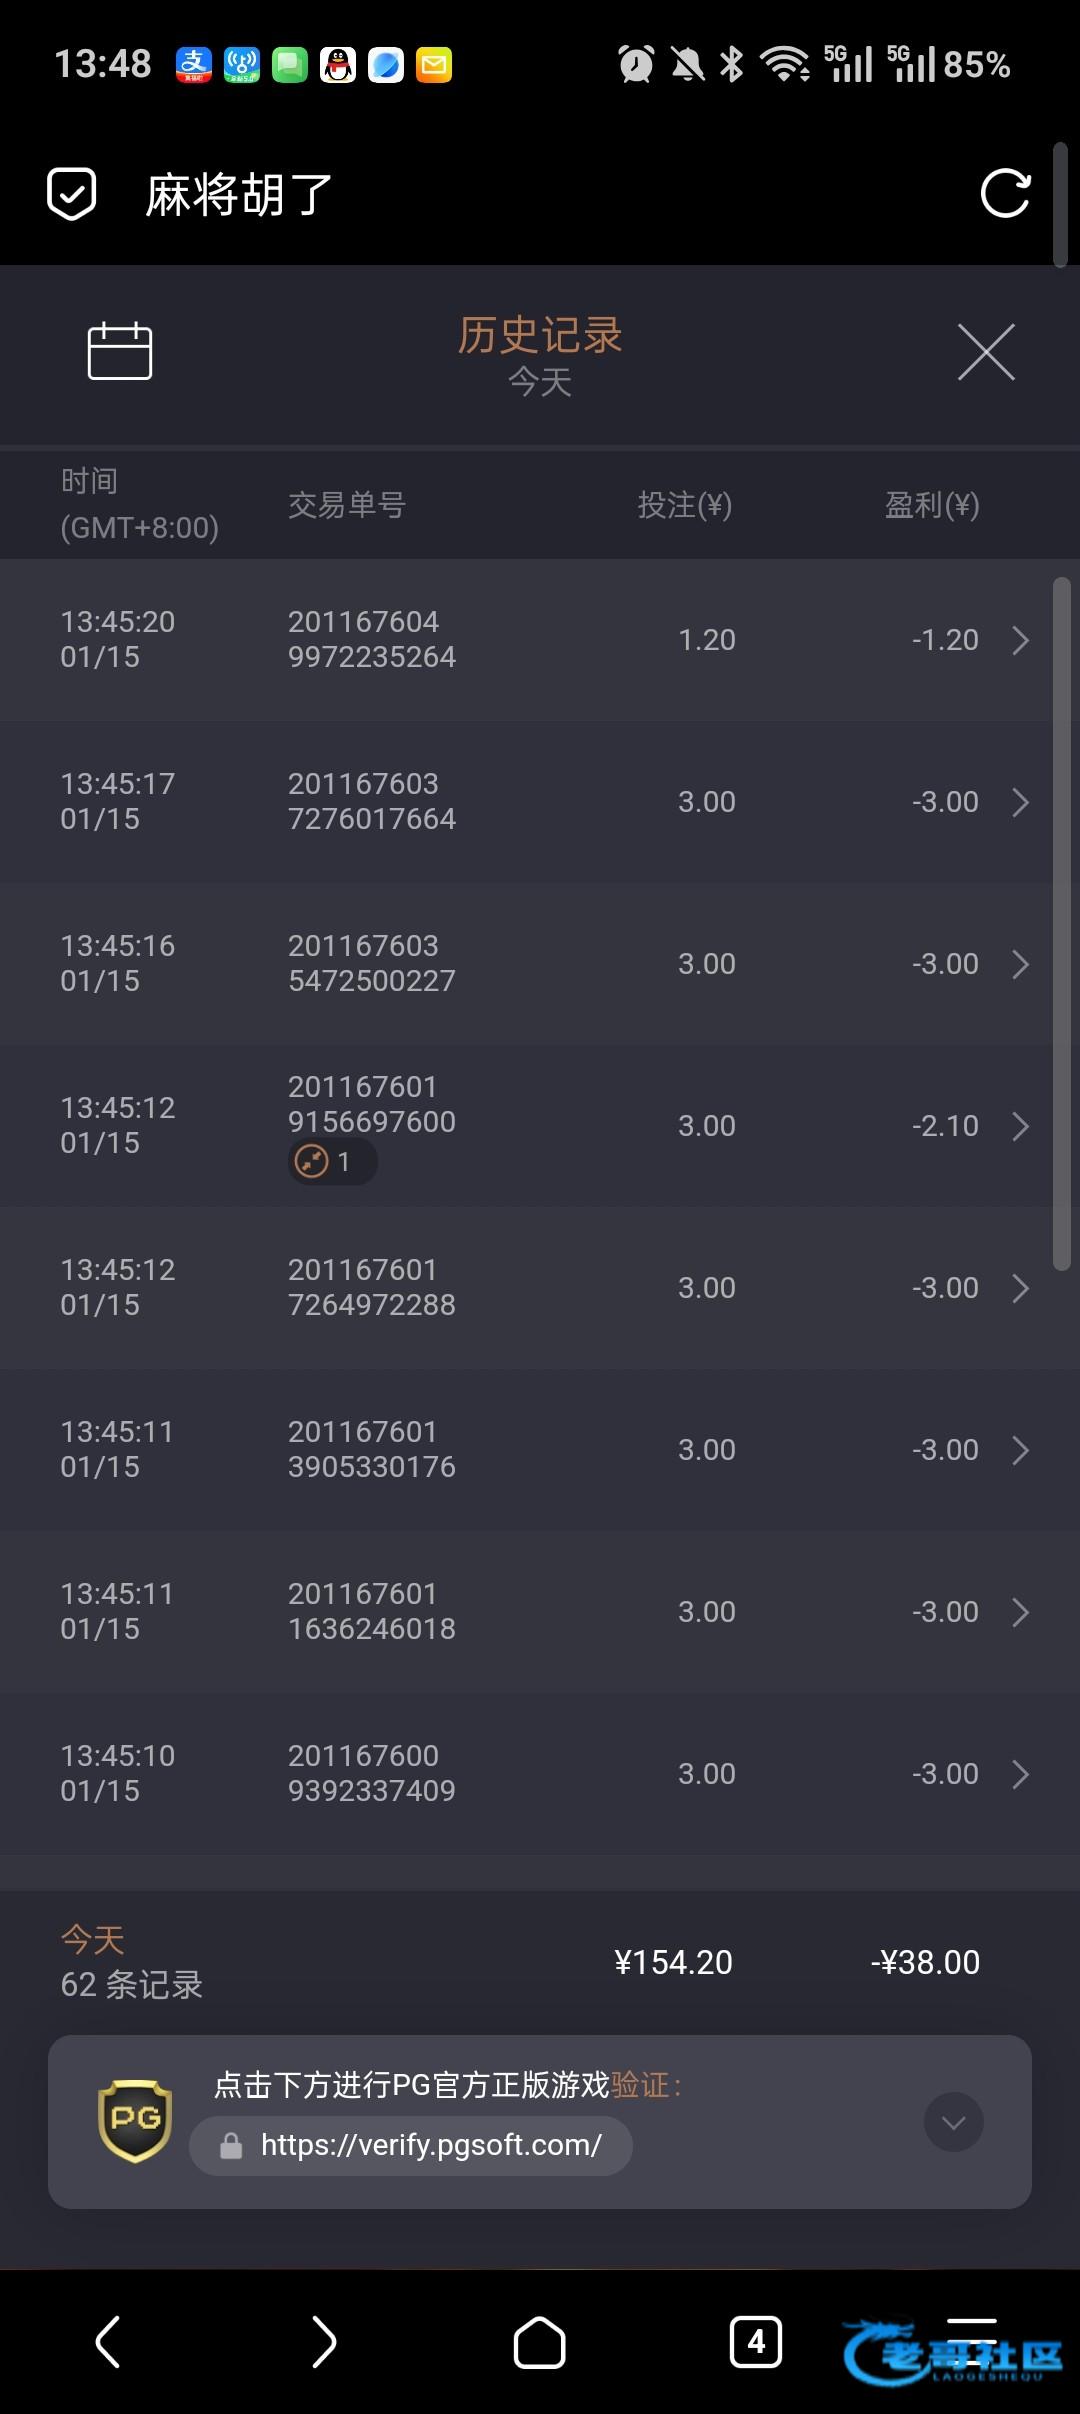Open the calendar date picker icon
The width and height of the screenshot is (1080, 2414).
click(120, 351)
